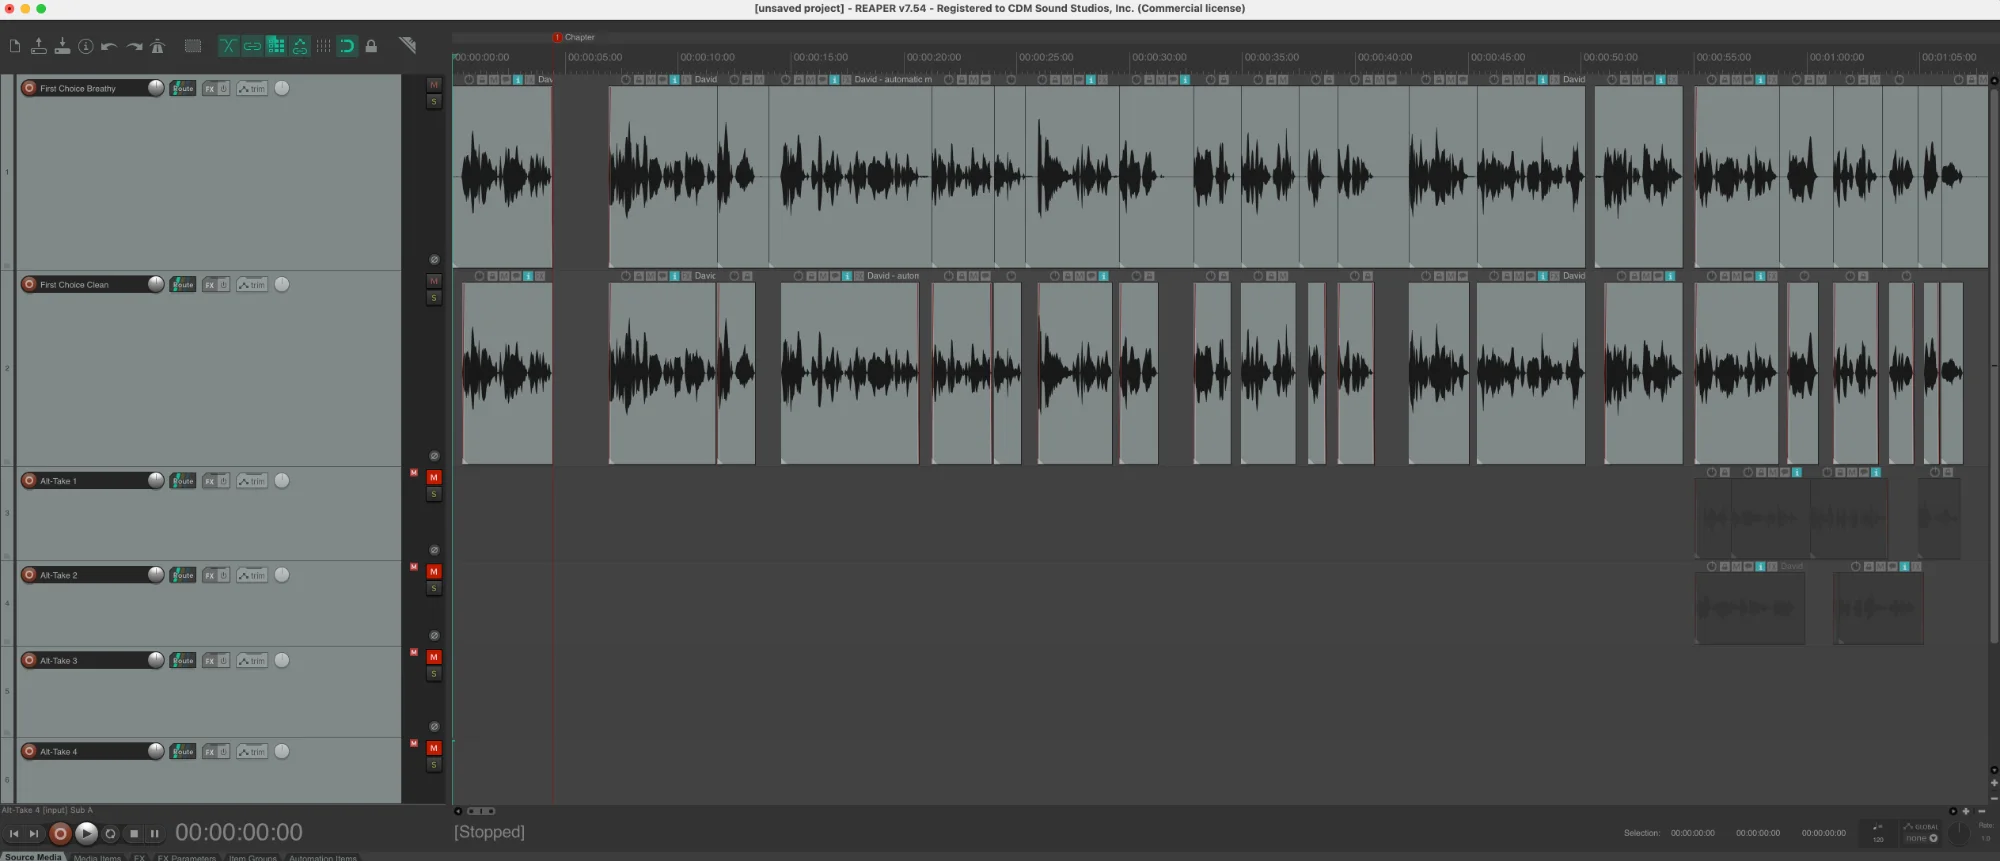Click the Undo arrow icon
2000x861 pixels.
point(109,46)
